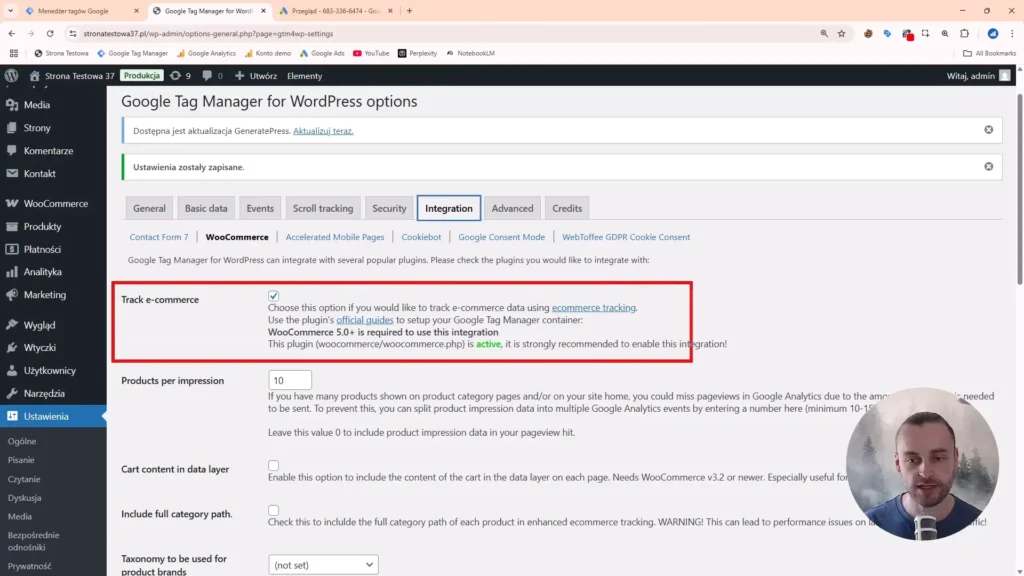Viewport: 1024px width, 576px height.
Task: Untick the Track e-commerce checkbox
Action: click(274, 296)
